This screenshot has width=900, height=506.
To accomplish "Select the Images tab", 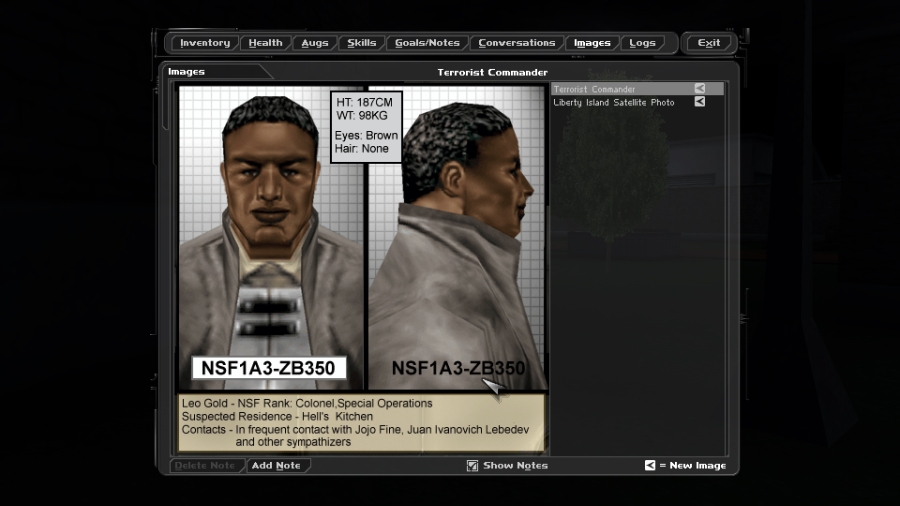I will (592, 43).
